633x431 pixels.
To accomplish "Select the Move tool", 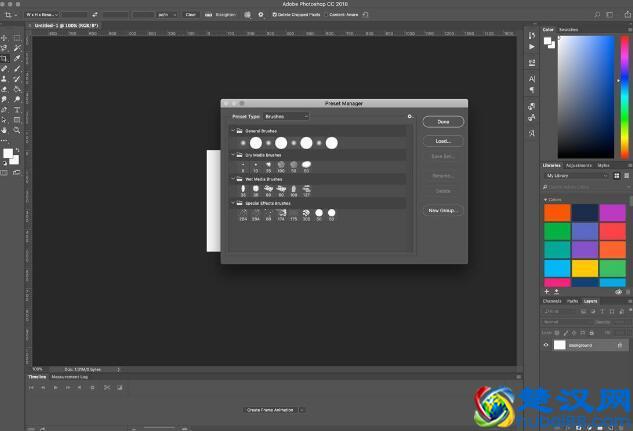I will coord(5,38).
